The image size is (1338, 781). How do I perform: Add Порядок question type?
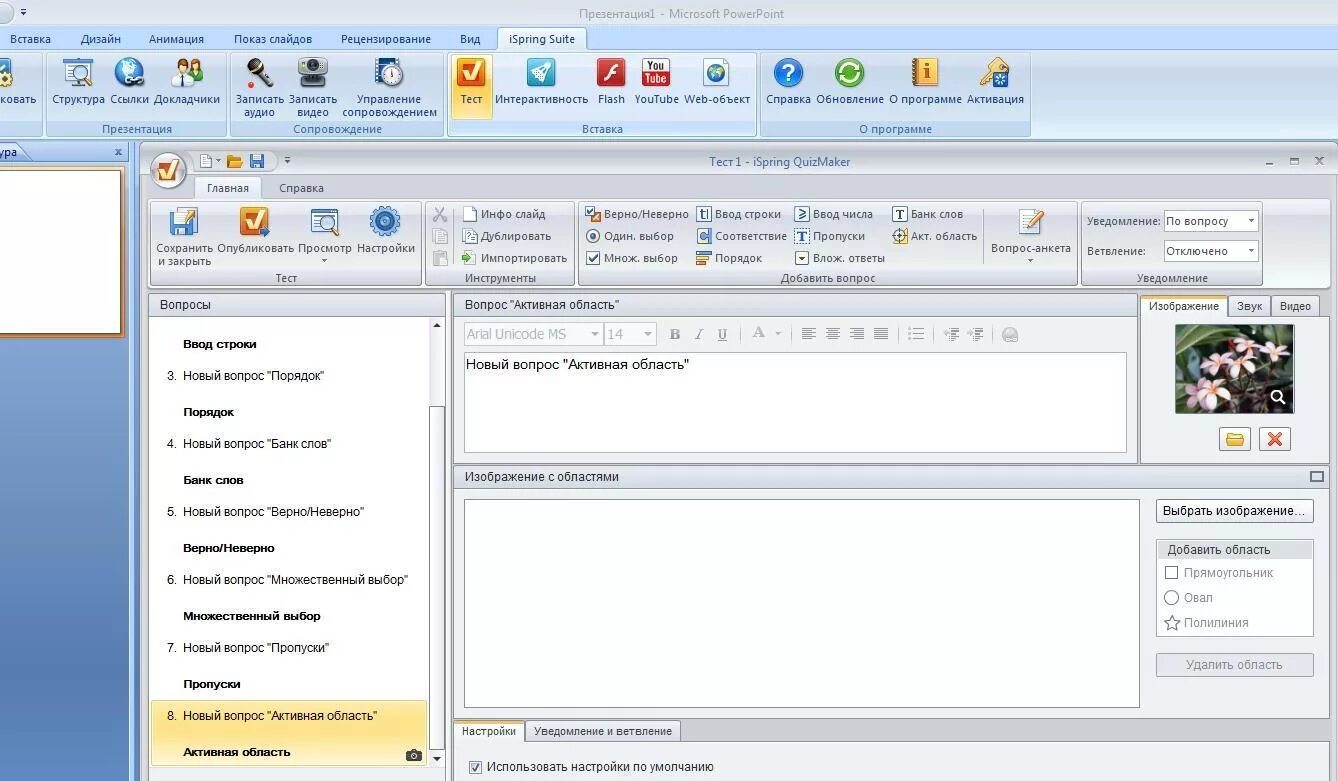point(729,258)
